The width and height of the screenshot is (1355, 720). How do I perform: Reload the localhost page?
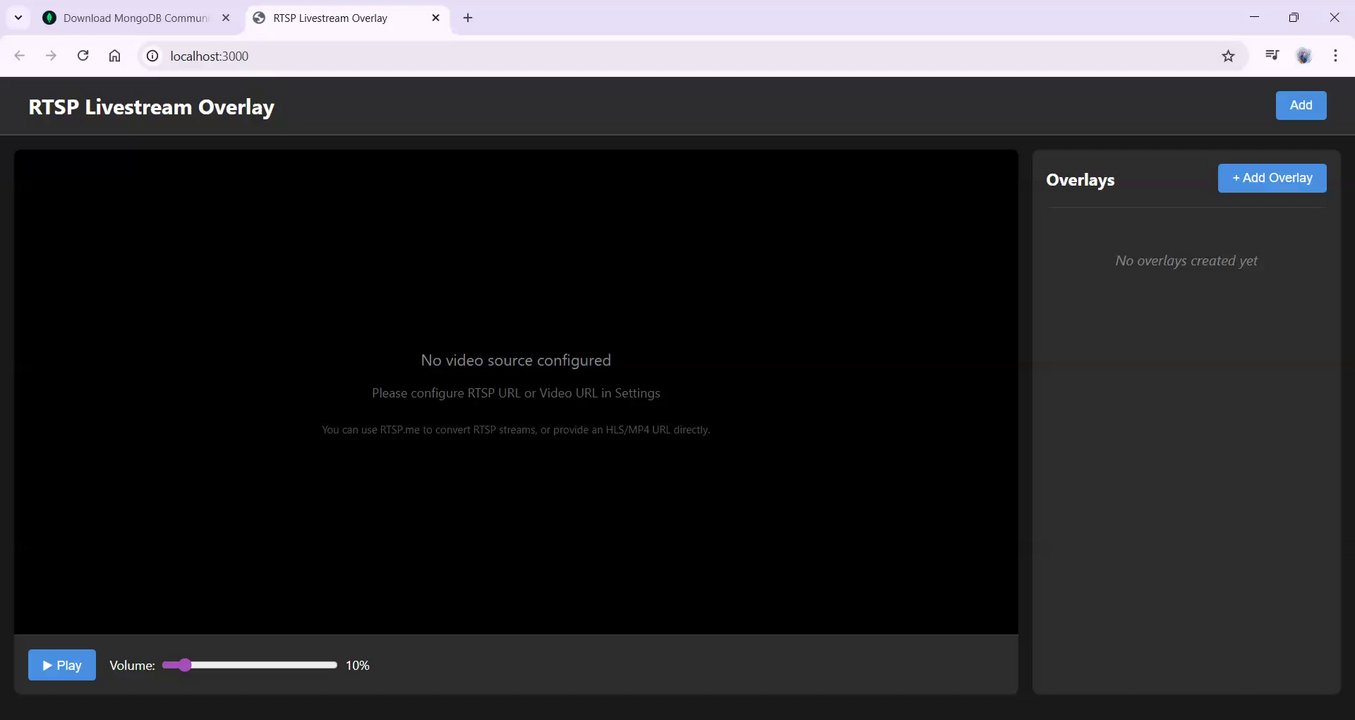(83, 56)
